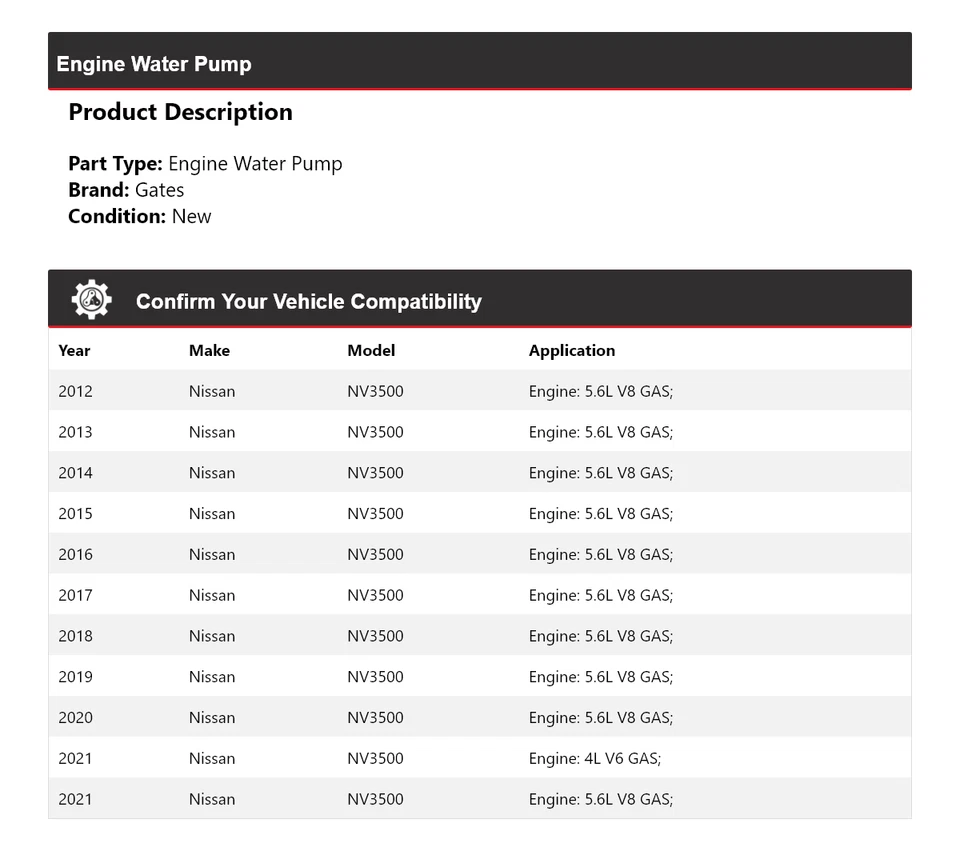This screenshot has width=960, height=851.
Task: Sort by the Make column header
Action: (209, 350)
